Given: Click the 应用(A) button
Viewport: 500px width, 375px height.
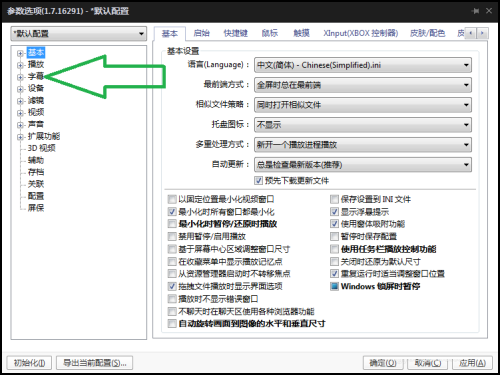Looking at the screenshot, I should point(472,363).
